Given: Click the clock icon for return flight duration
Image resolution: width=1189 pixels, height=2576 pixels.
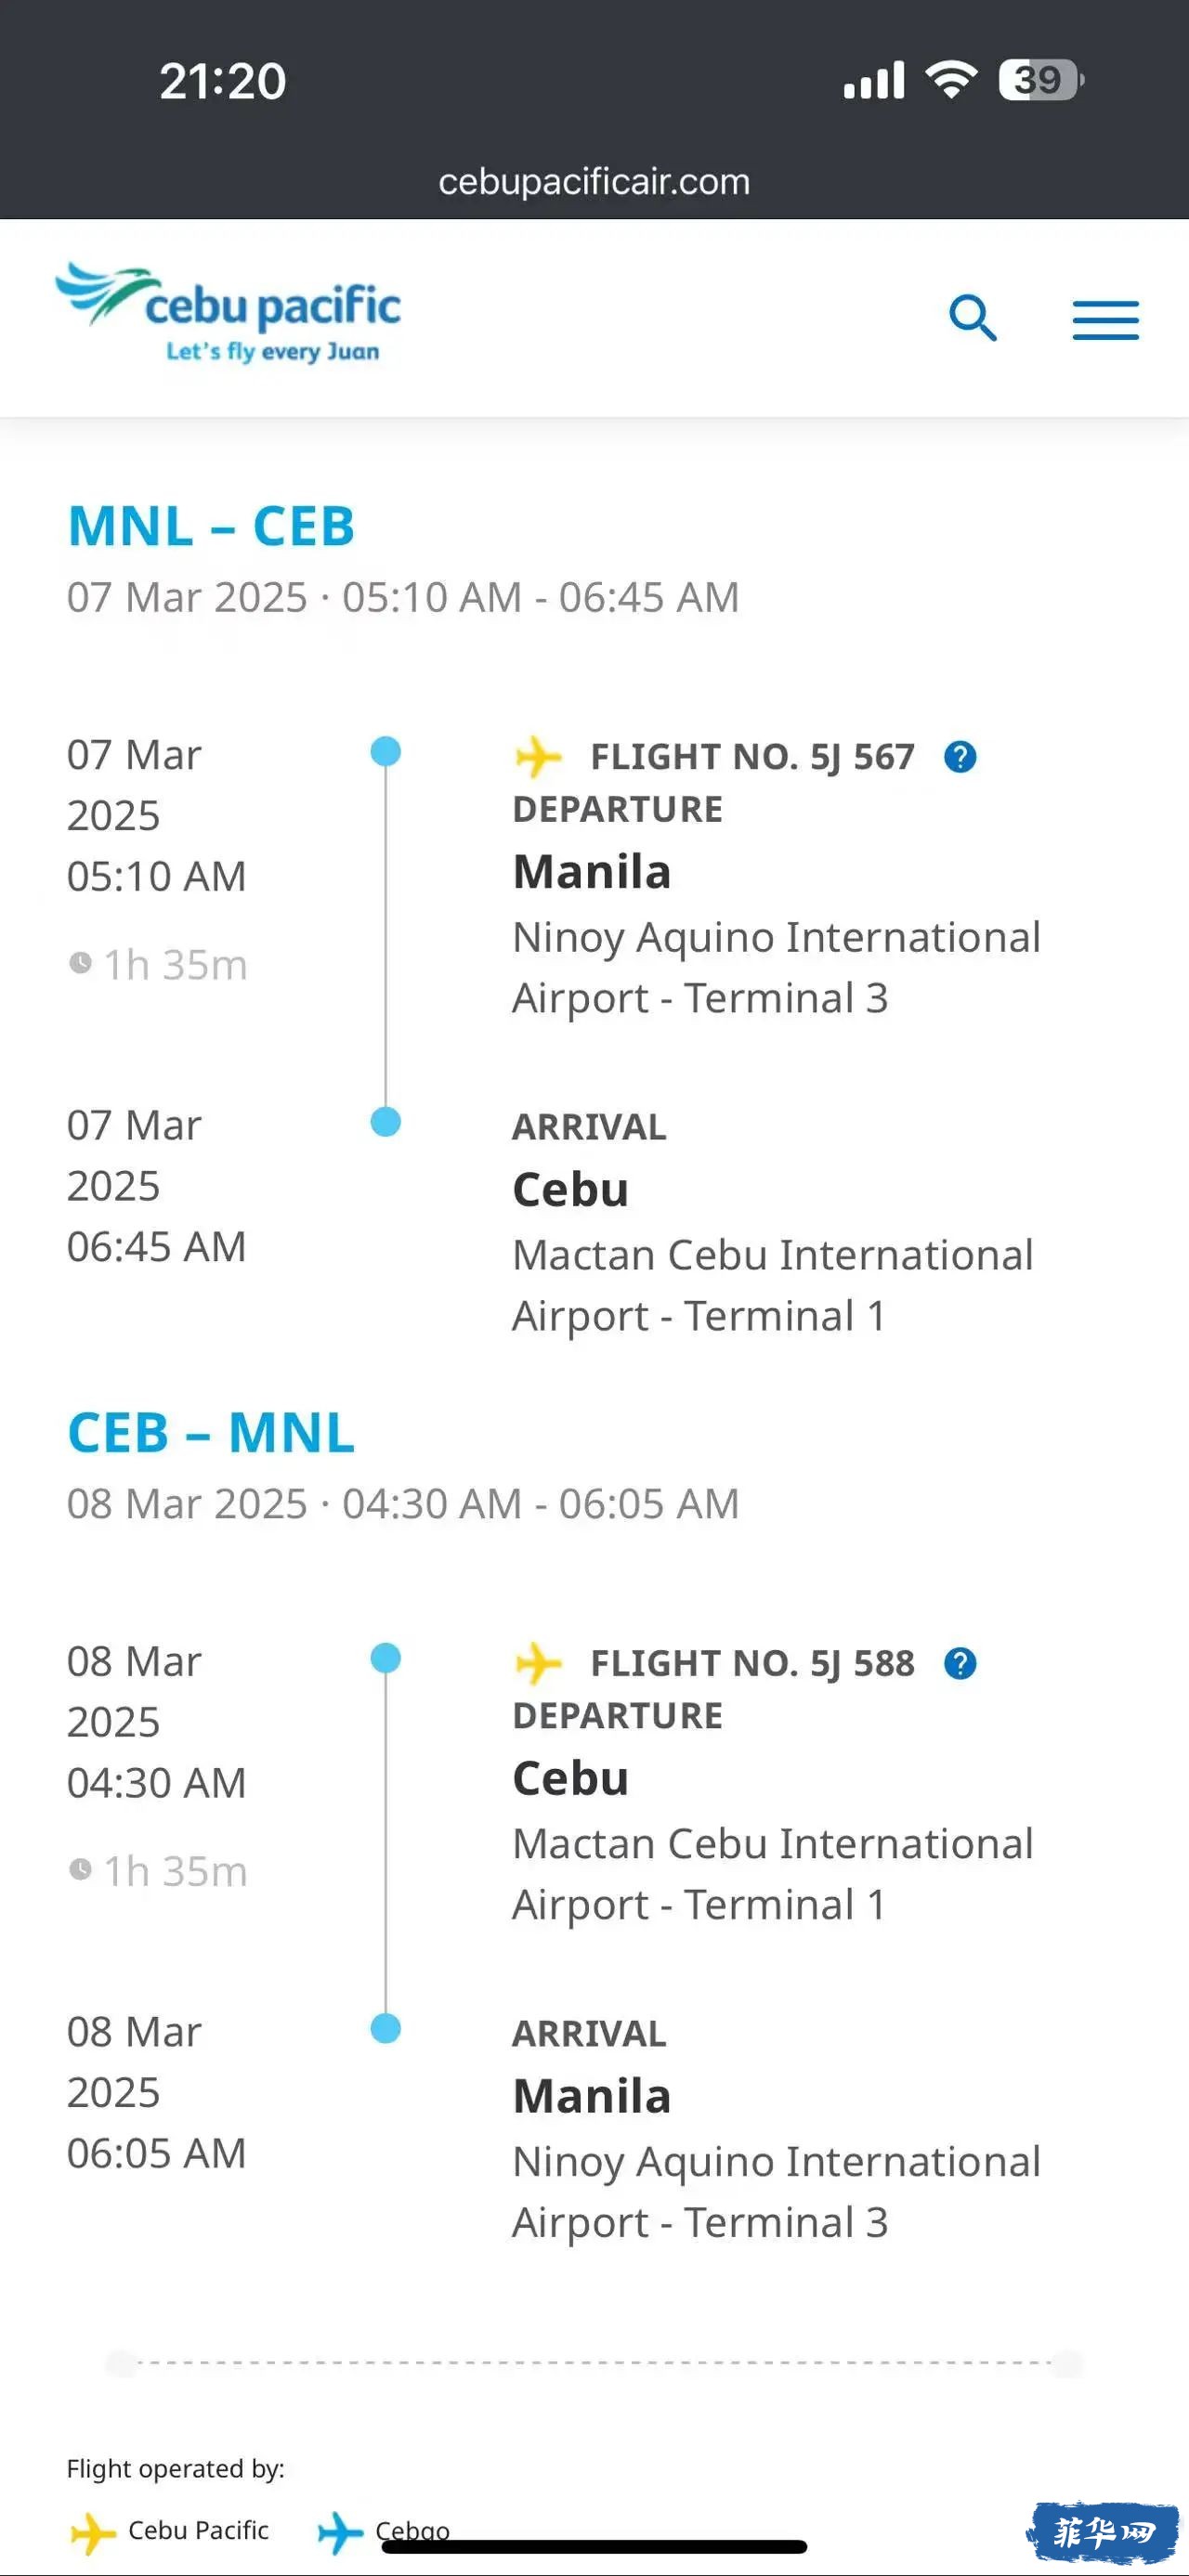Looking at the screenshot, I should coord(80,1869).
